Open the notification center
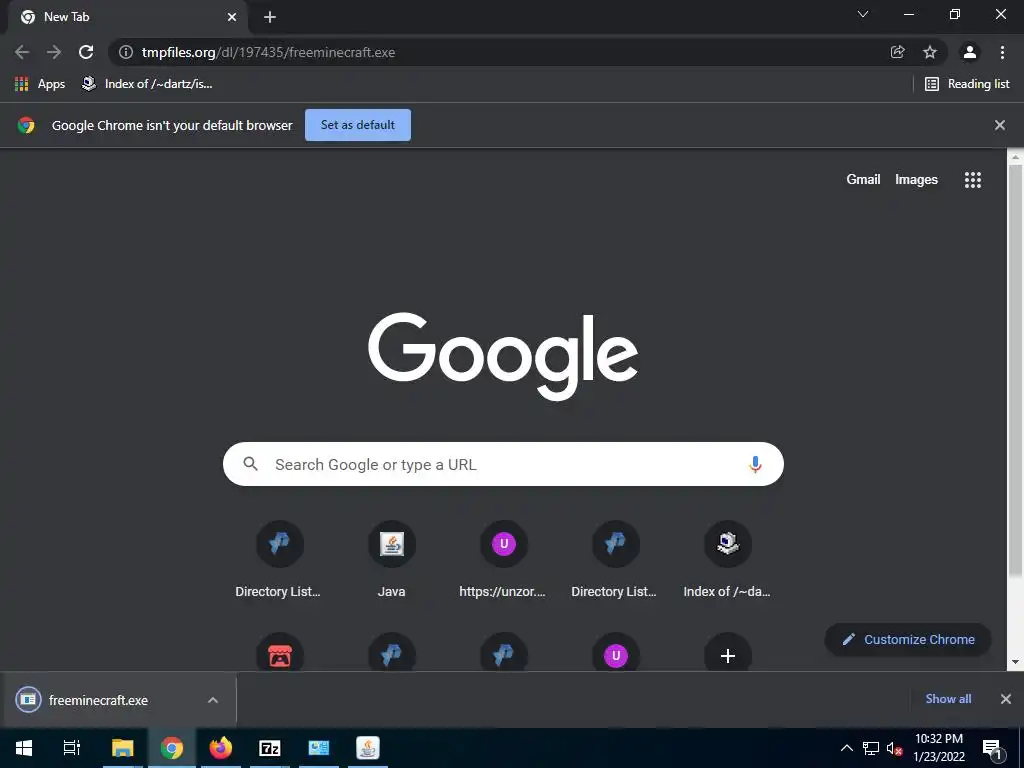This screenshot has height=768, width=1024. pos(993,749)
